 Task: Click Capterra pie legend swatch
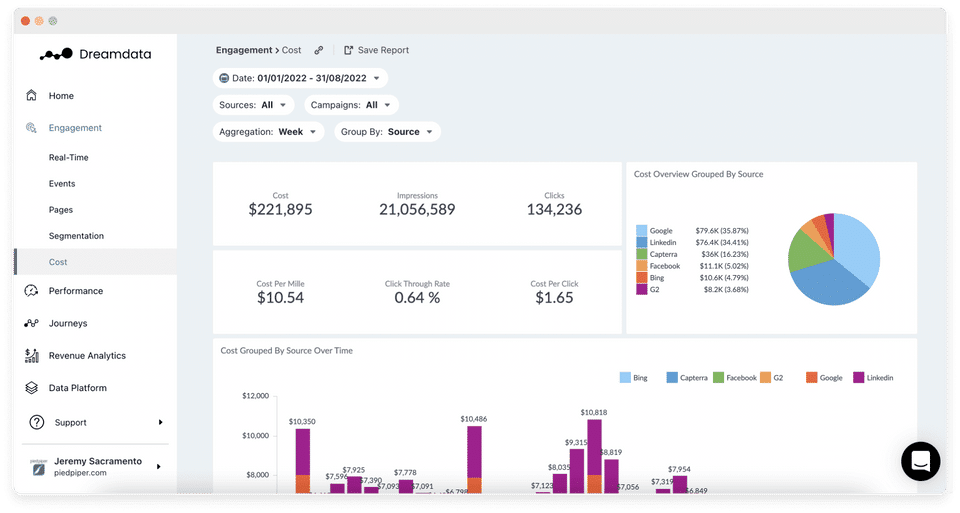coord(641,254)
